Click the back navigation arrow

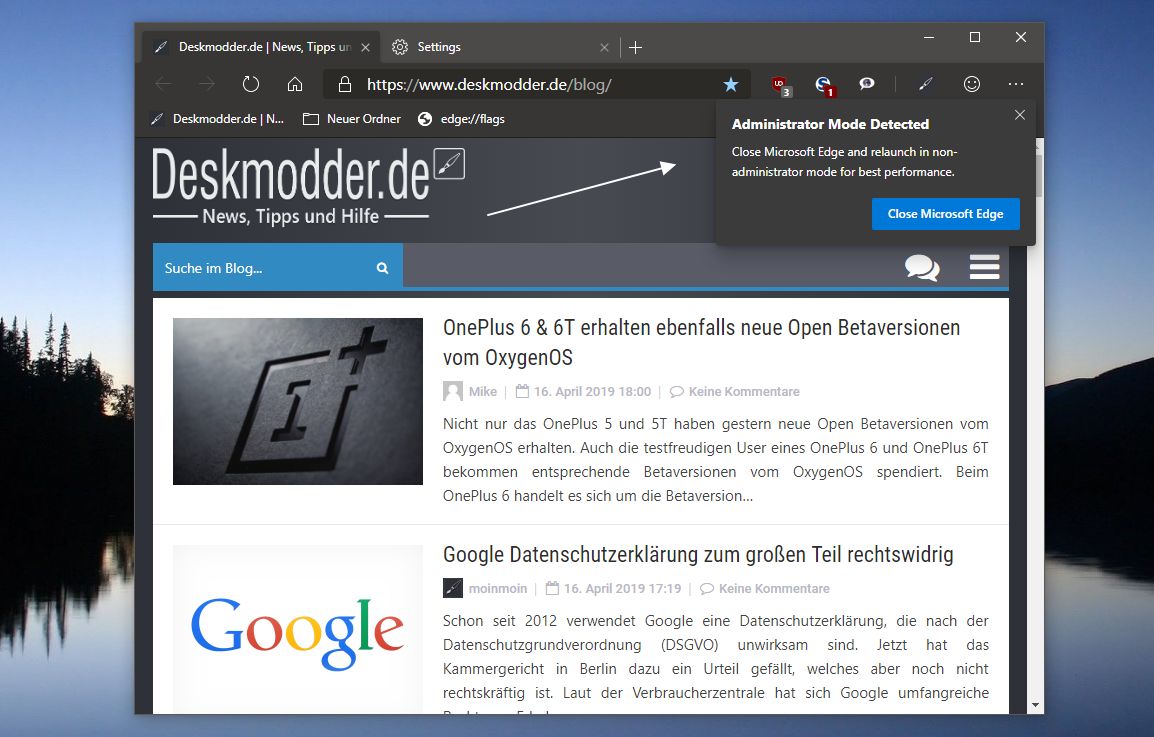(163, 84)
